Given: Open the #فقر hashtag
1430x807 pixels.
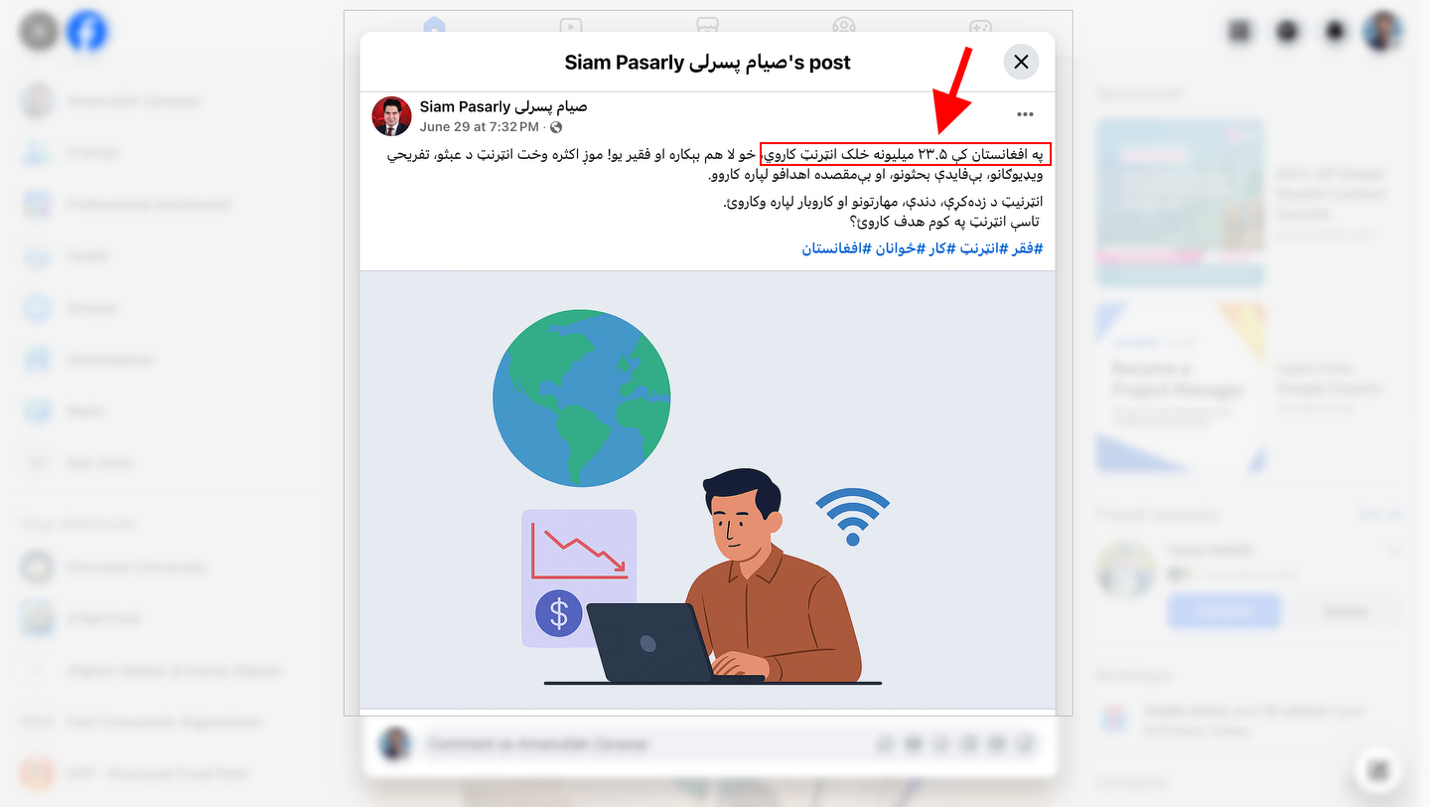Looking at the screenshot, I should (1026, 248).
